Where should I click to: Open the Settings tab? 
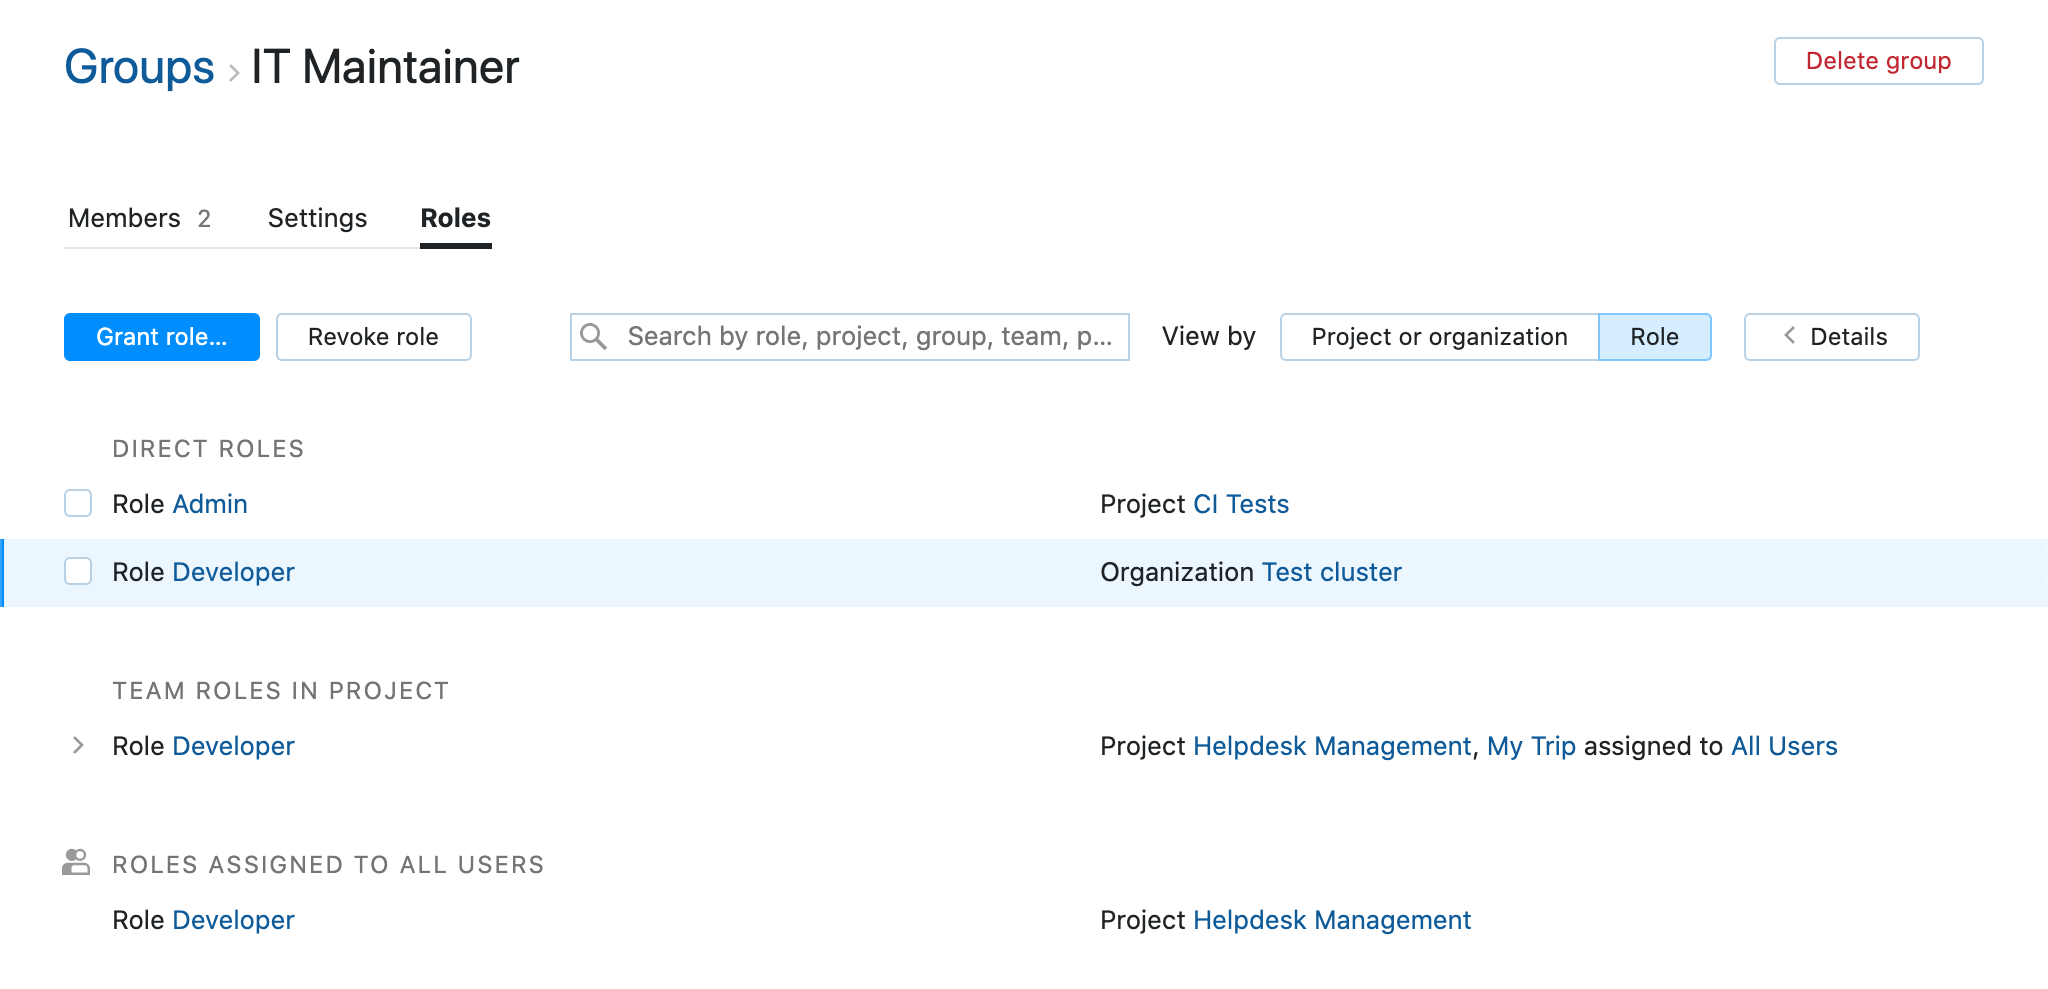coord(317,218)
